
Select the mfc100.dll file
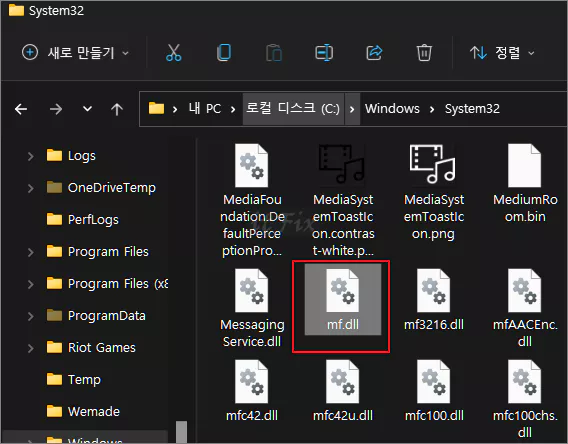tap(434, 390)
